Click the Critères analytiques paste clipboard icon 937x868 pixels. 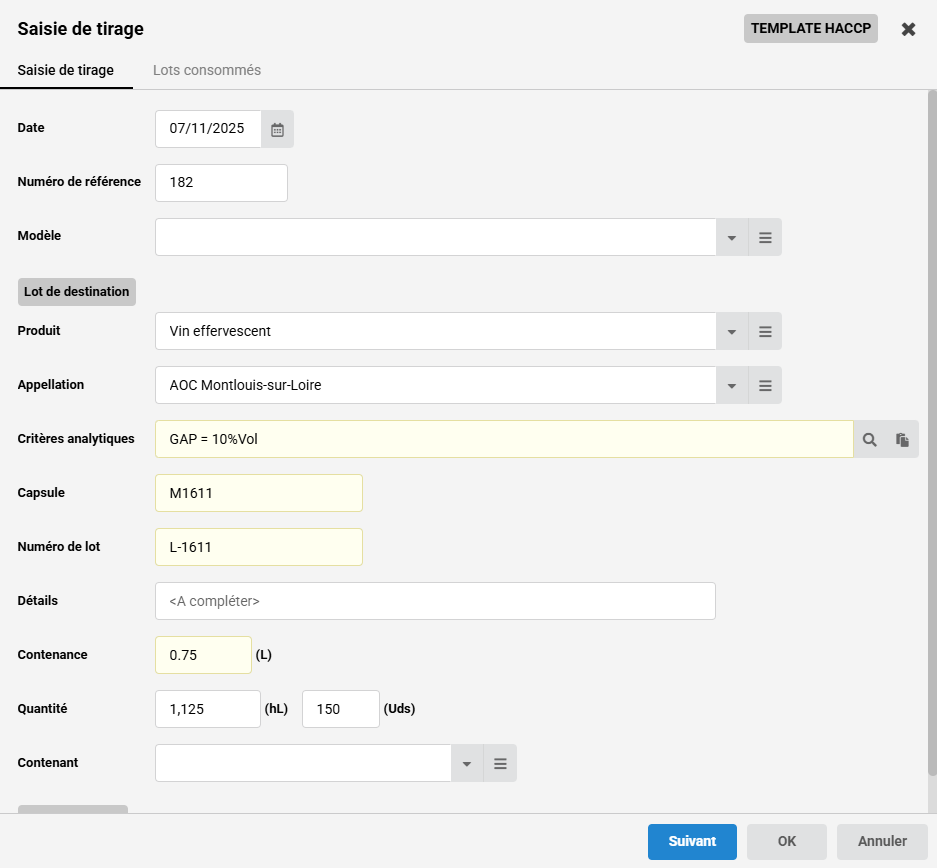tap(902, 440)
